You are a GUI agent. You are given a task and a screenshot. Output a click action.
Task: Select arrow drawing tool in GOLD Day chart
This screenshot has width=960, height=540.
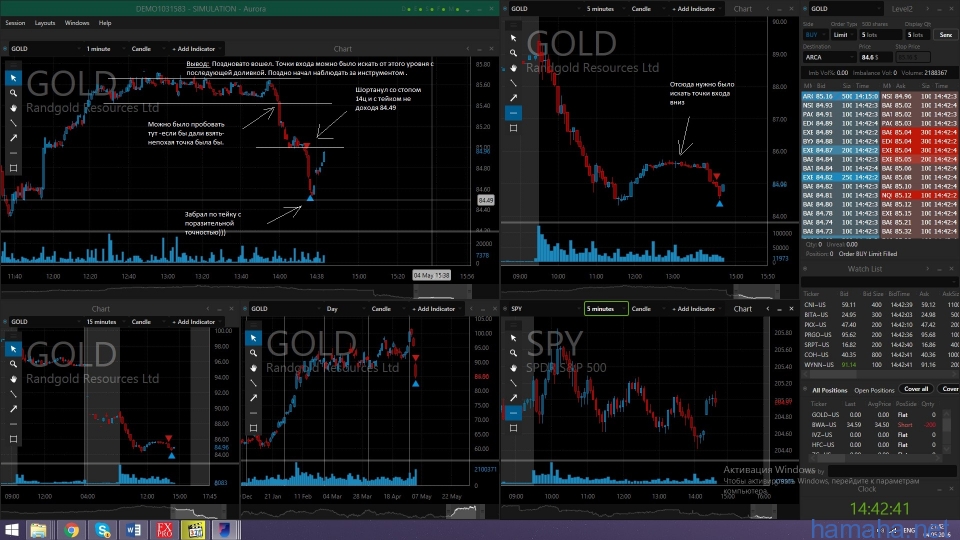click(253, 398)
